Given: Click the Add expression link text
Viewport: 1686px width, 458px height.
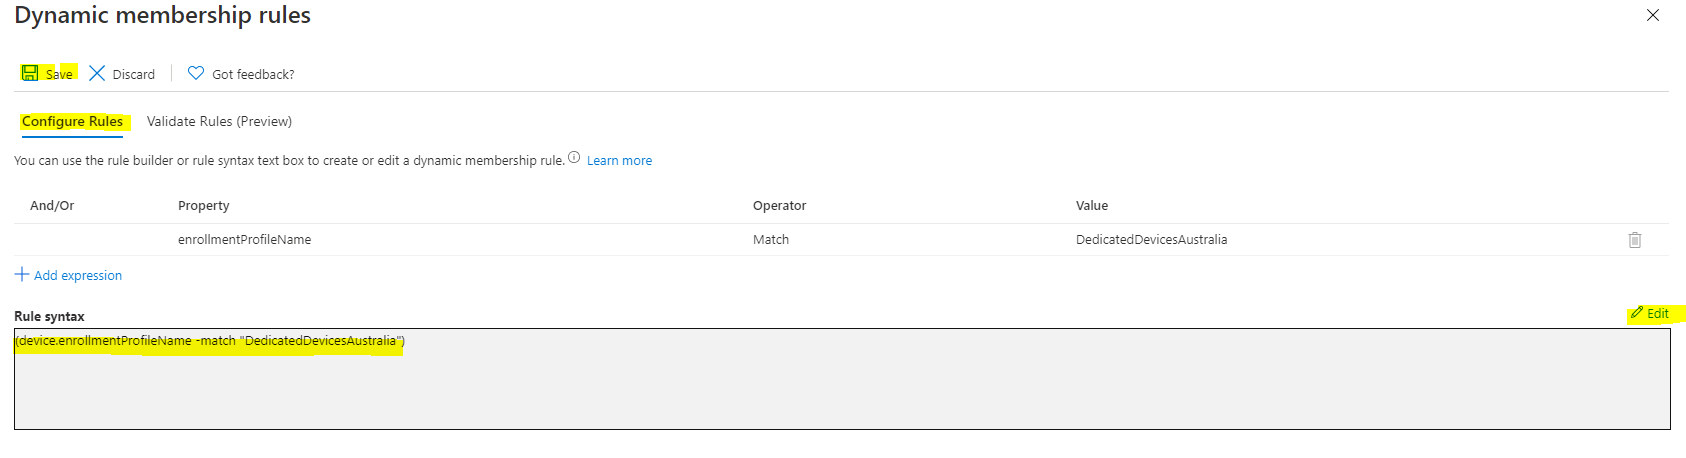Looking at the screenshot, I should pos(78,275).
